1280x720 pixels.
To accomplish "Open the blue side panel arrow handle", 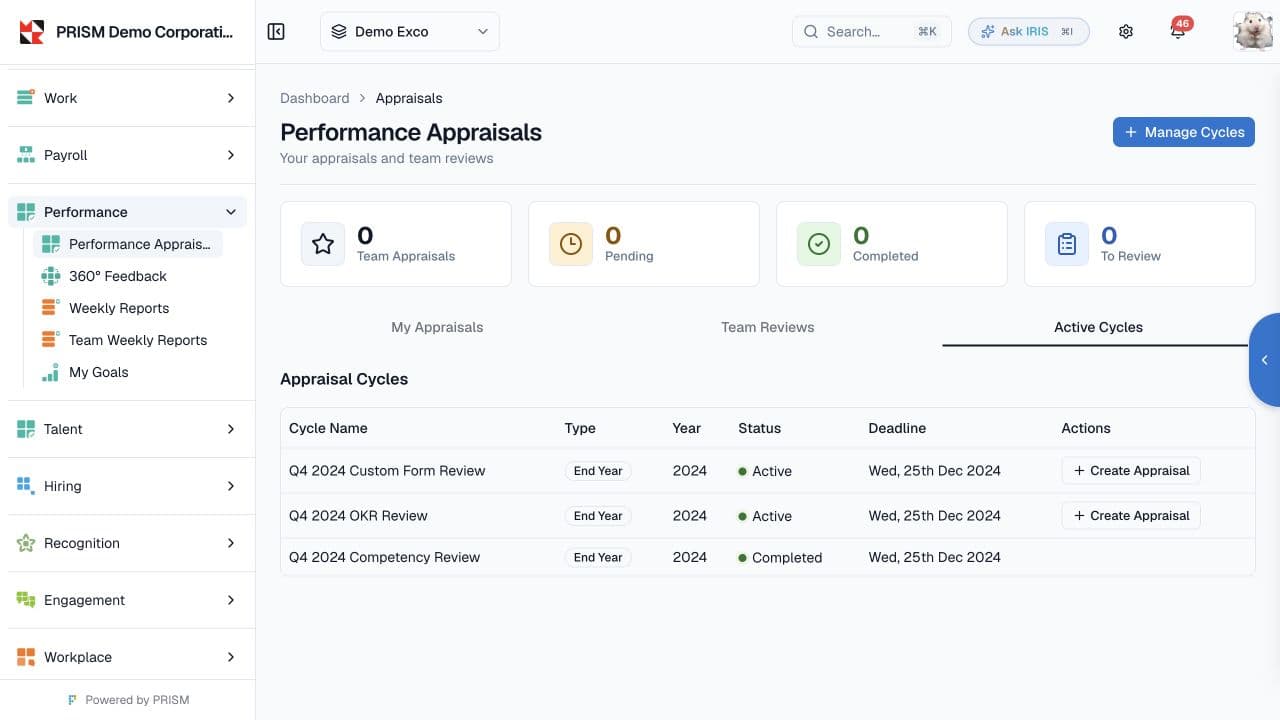I will [1265, 360].
